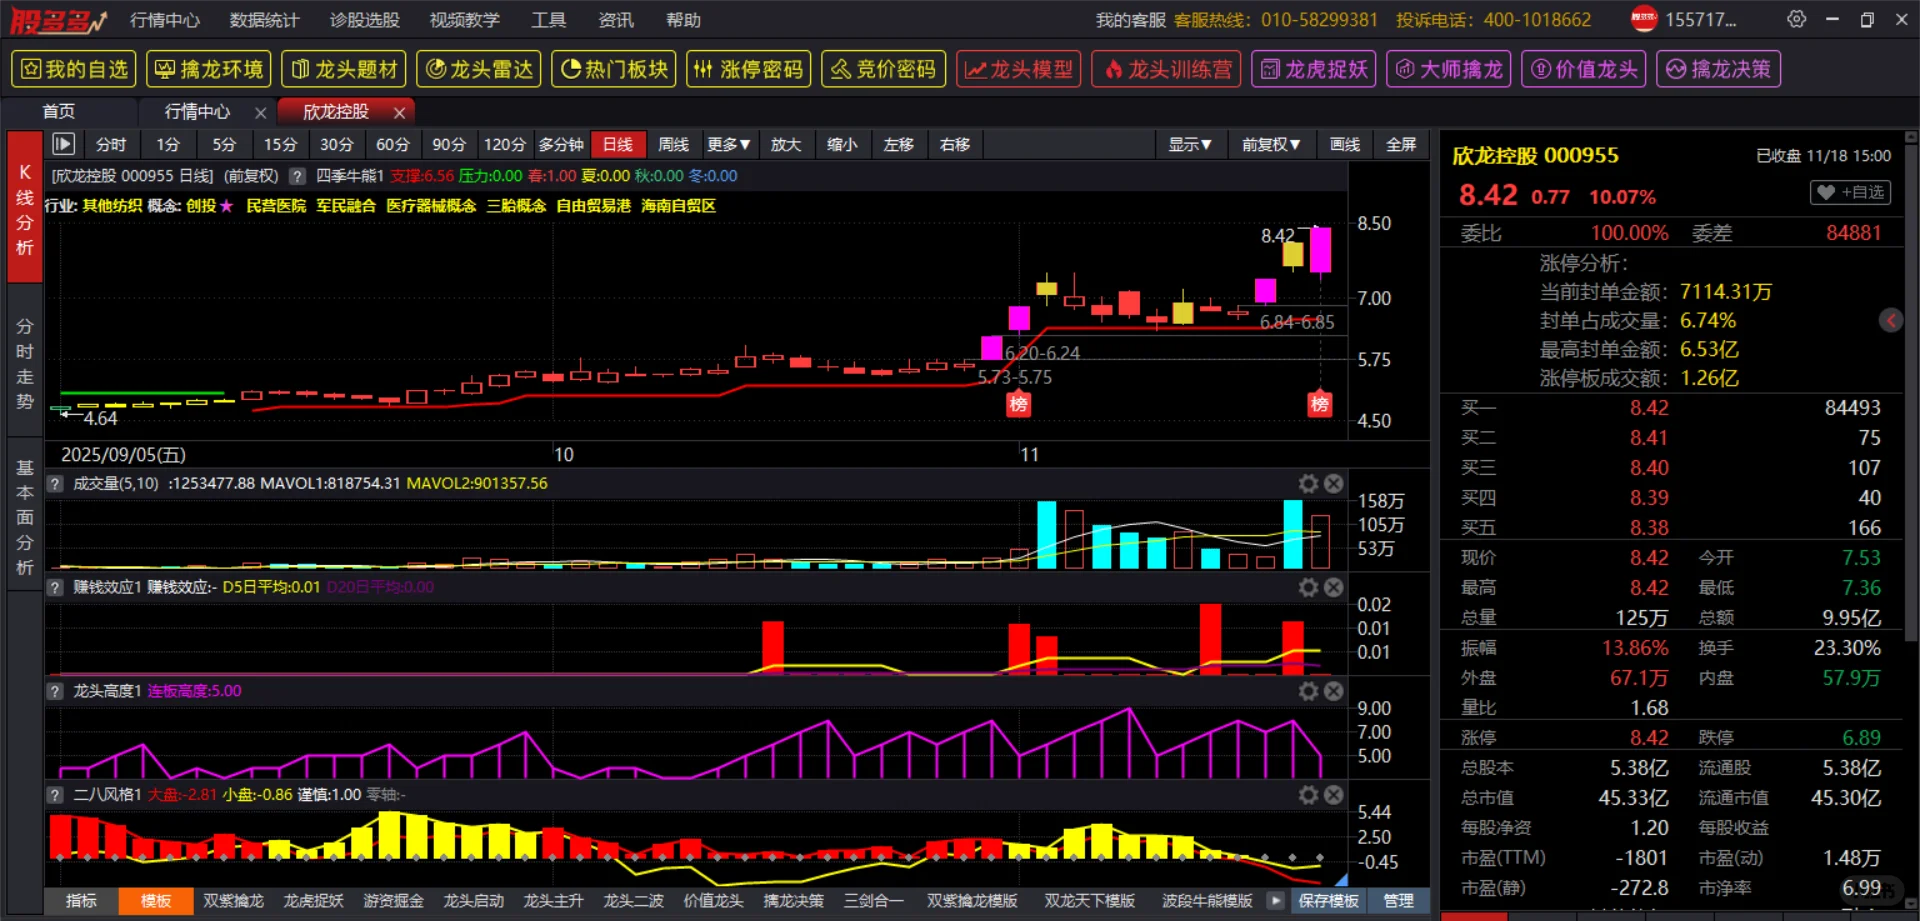Click help question mark next to 前复权 label
Viewport: 1920px width, 921px height.
click(297, 176)
